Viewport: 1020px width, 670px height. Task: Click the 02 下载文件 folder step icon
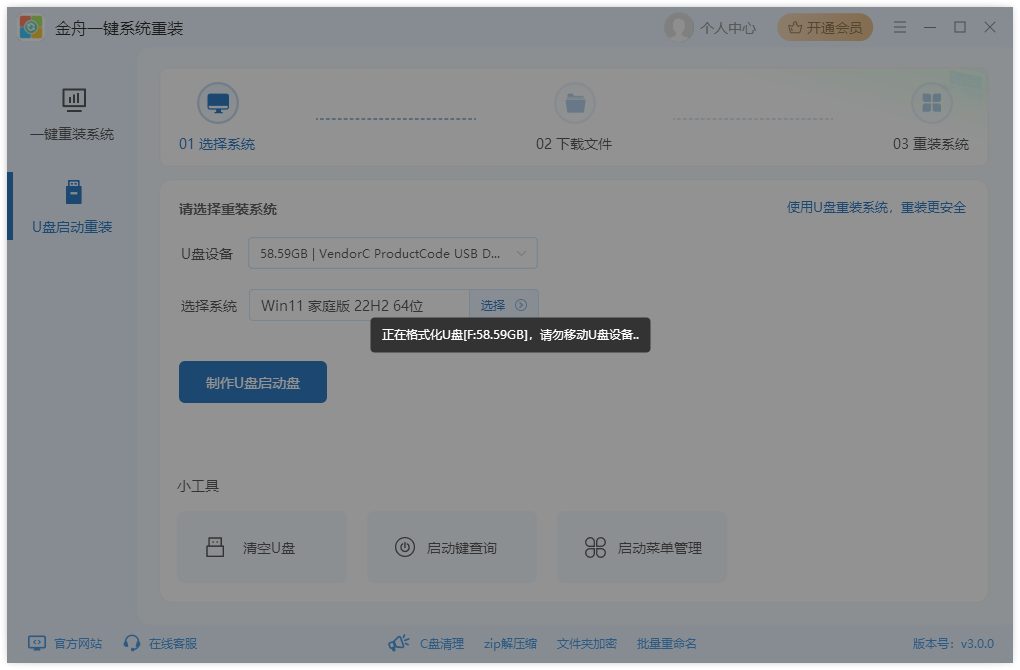574,103
